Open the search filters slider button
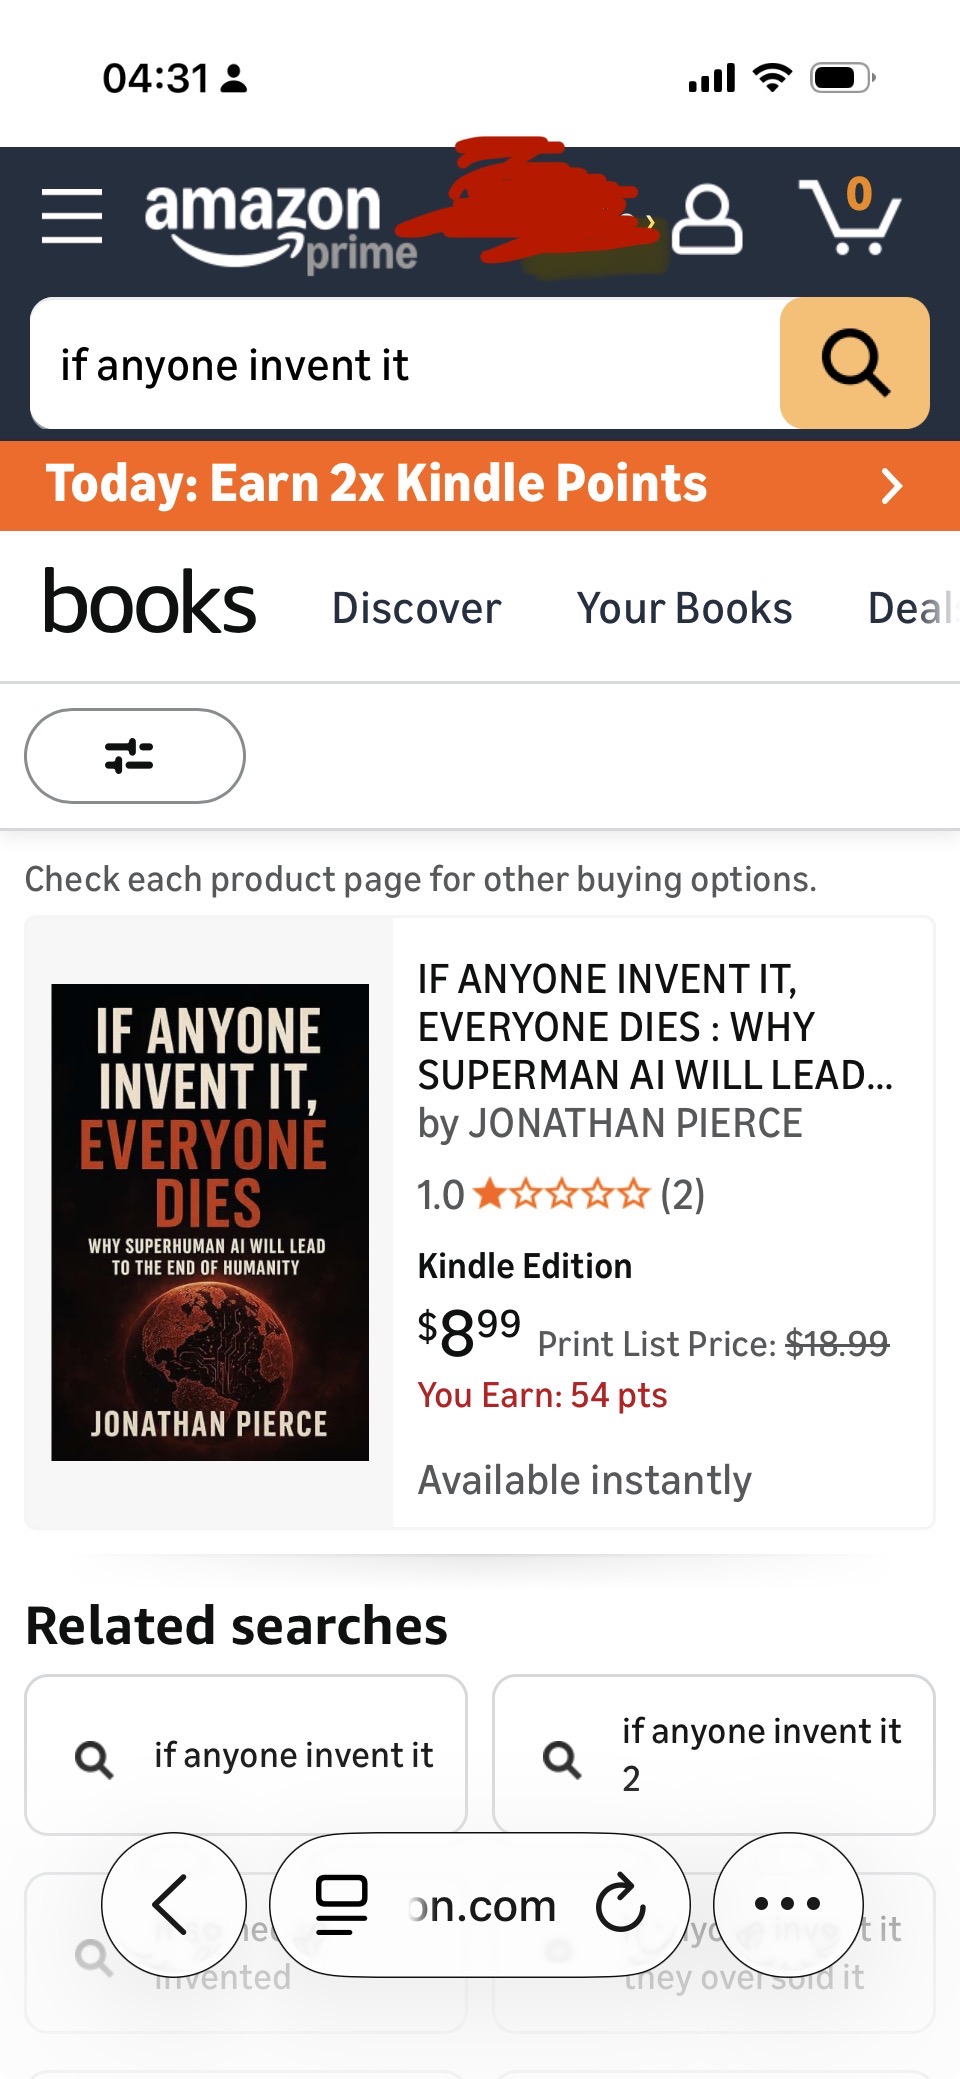The width and height of the screenshot is (960, 2079). click(135, 756)
